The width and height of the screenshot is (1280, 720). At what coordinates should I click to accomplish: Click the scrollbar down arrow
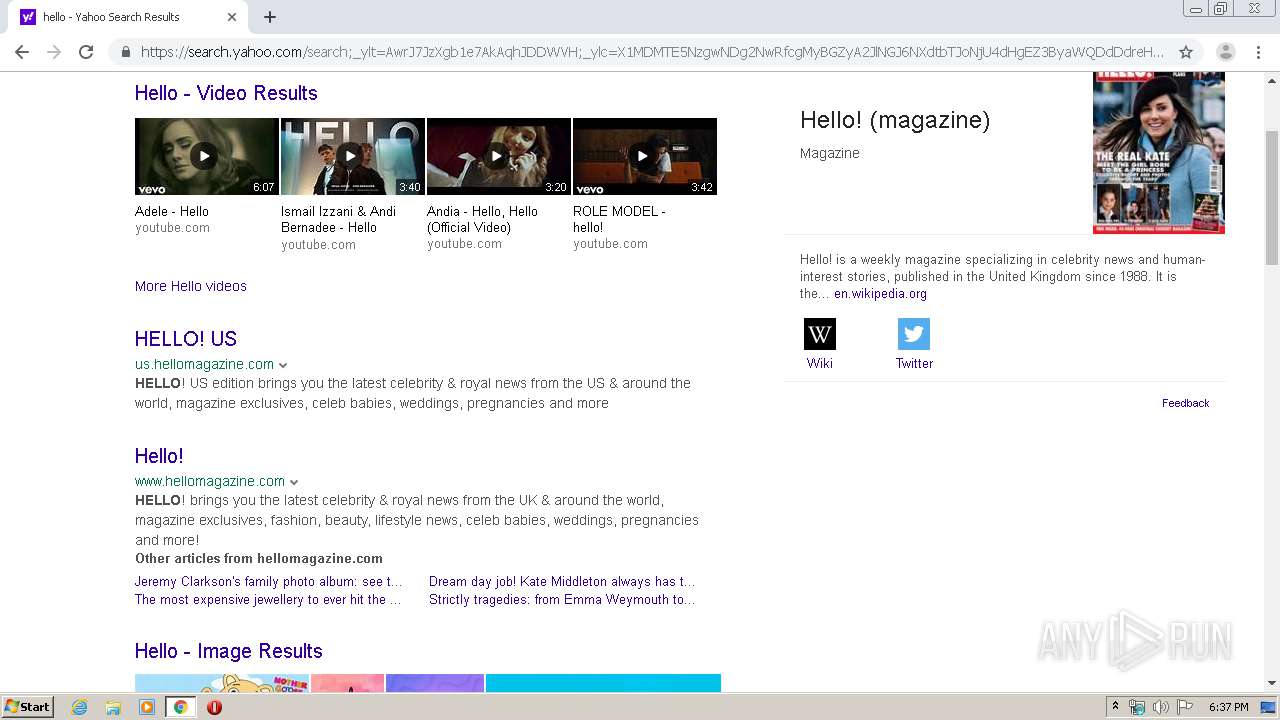point(1272,683)
